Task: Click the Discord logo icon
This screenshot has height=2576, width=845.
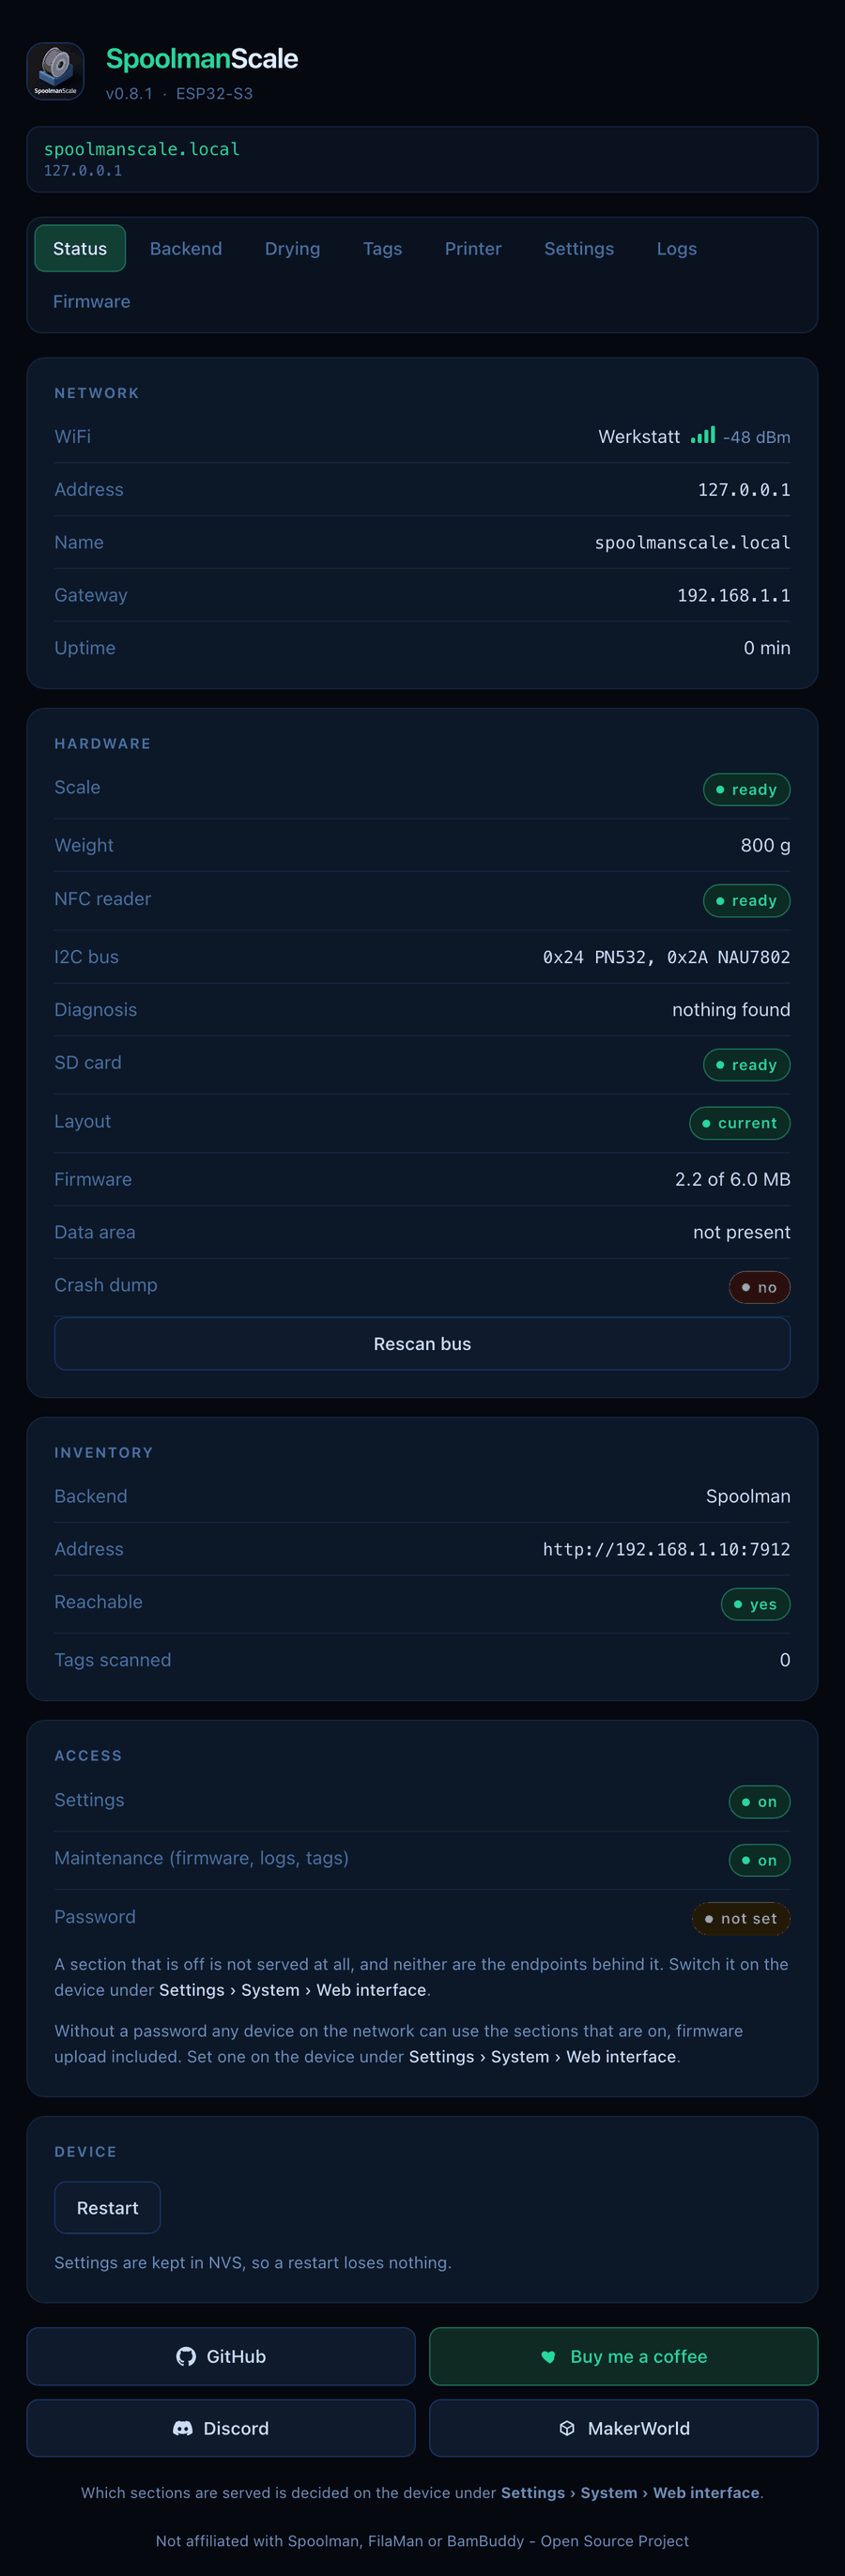Action: point(183,2428)
